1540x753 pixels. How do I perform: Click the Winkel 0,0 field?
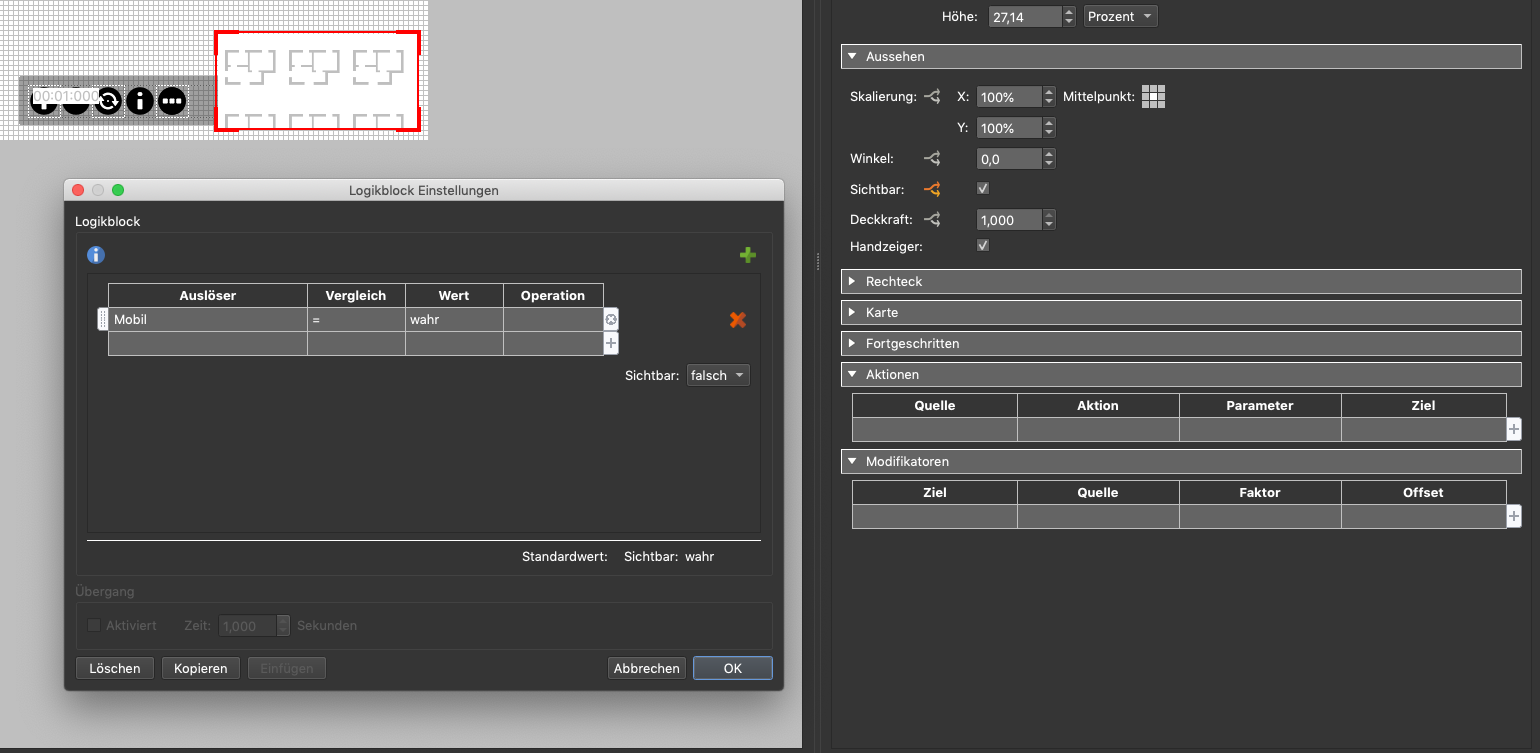point(1008,159)
